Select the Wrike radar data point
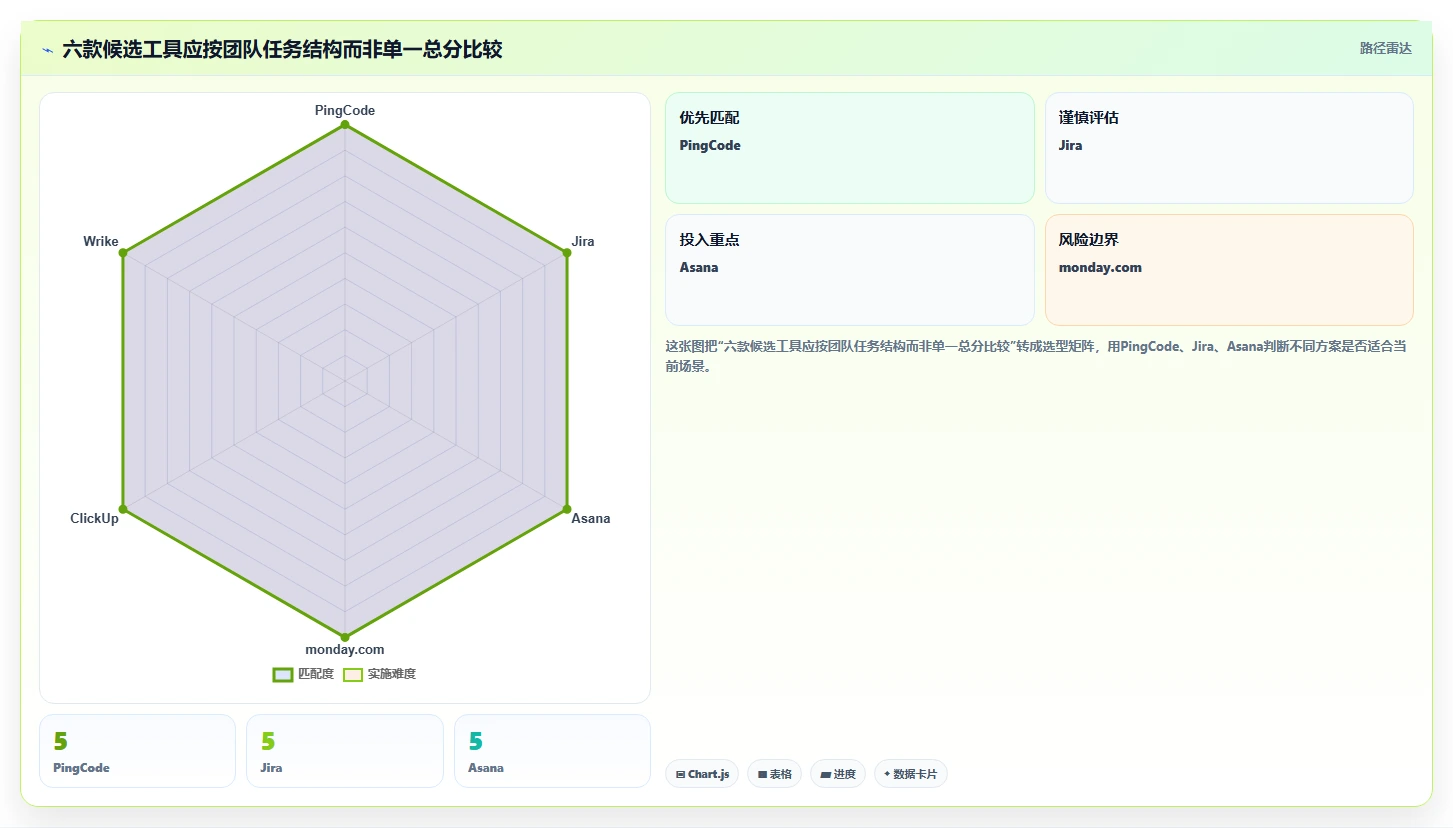Viewport: 1453px width, 828px height. (x=123, y=253)
